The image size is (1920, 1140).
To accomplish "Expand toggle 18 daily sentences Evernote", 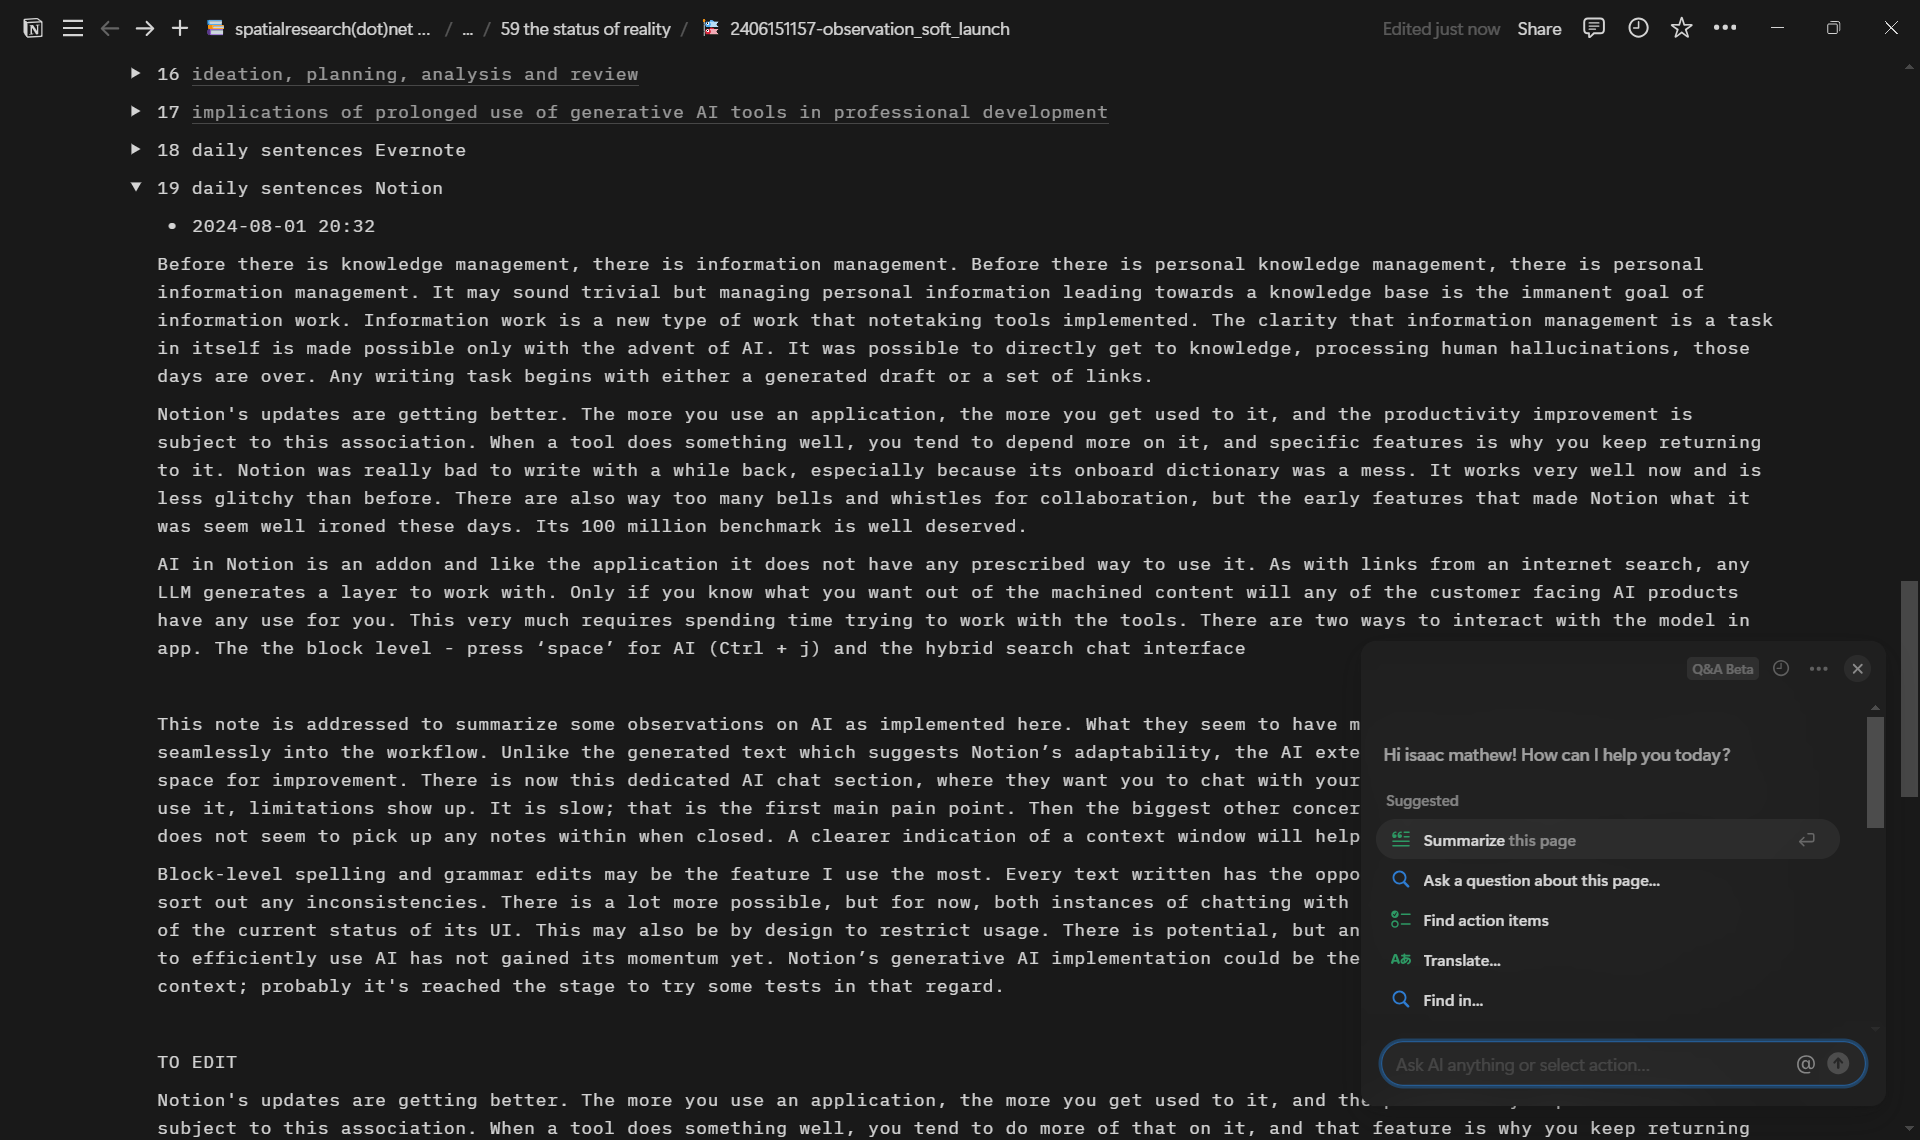I will click(x=136, y=149).
